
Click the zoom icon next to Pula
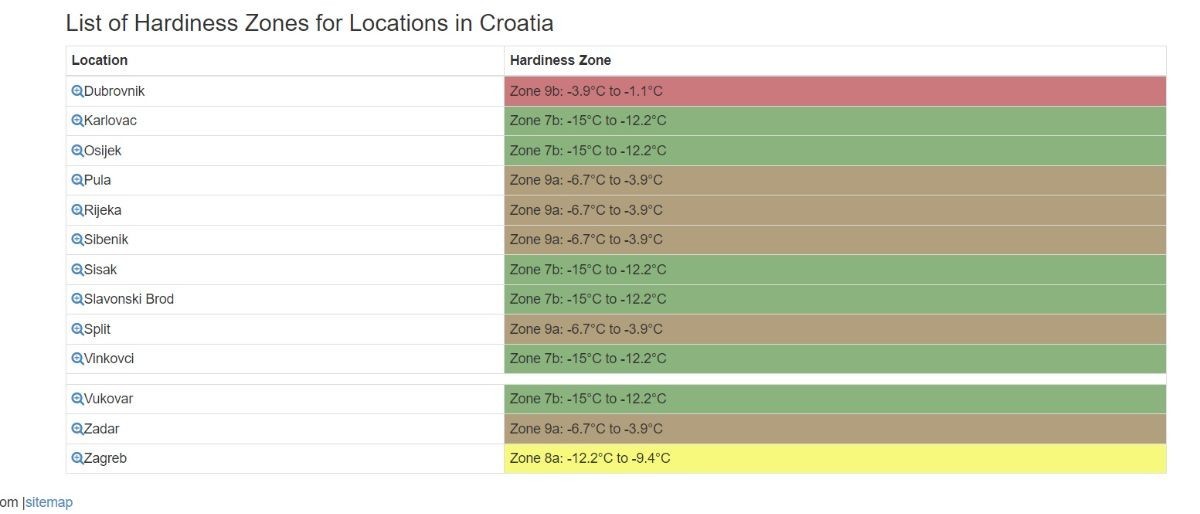coord(77,181)
